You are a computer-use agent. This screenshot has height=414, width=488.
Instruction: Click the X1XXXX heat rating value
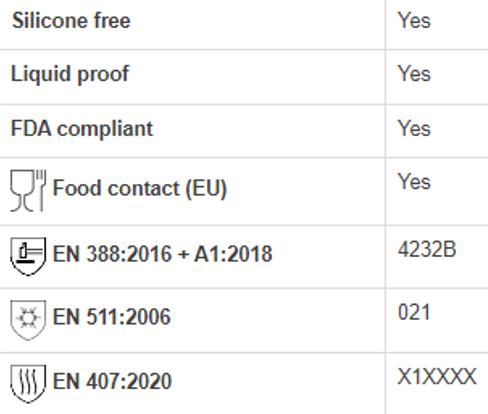pos(437,377)
